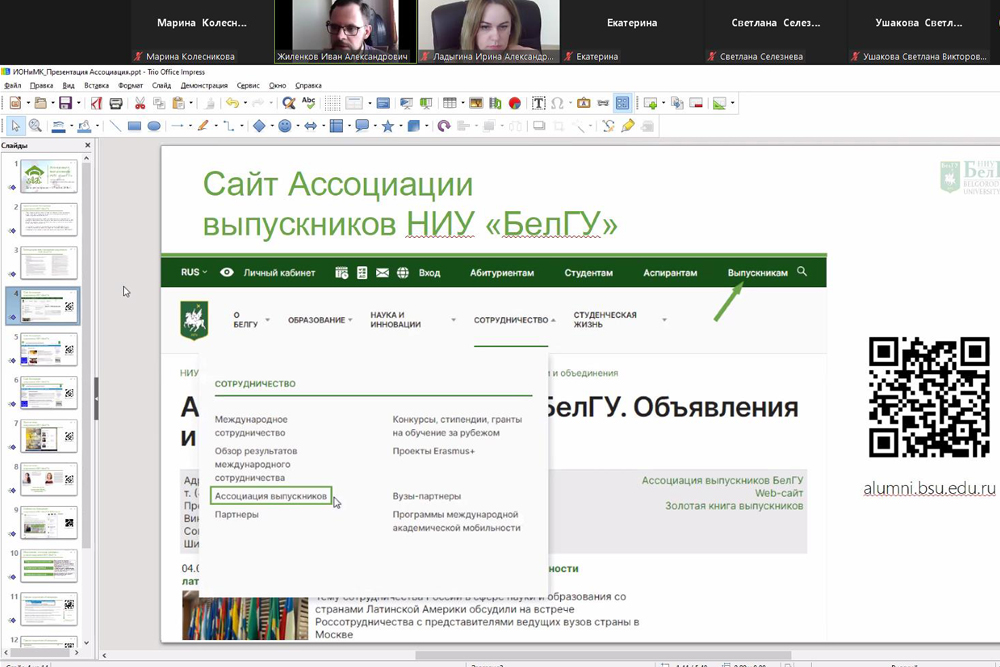1000x667 pixels.
Task: Expand the symbol shapes smiley dropdown
Action: 298,126
